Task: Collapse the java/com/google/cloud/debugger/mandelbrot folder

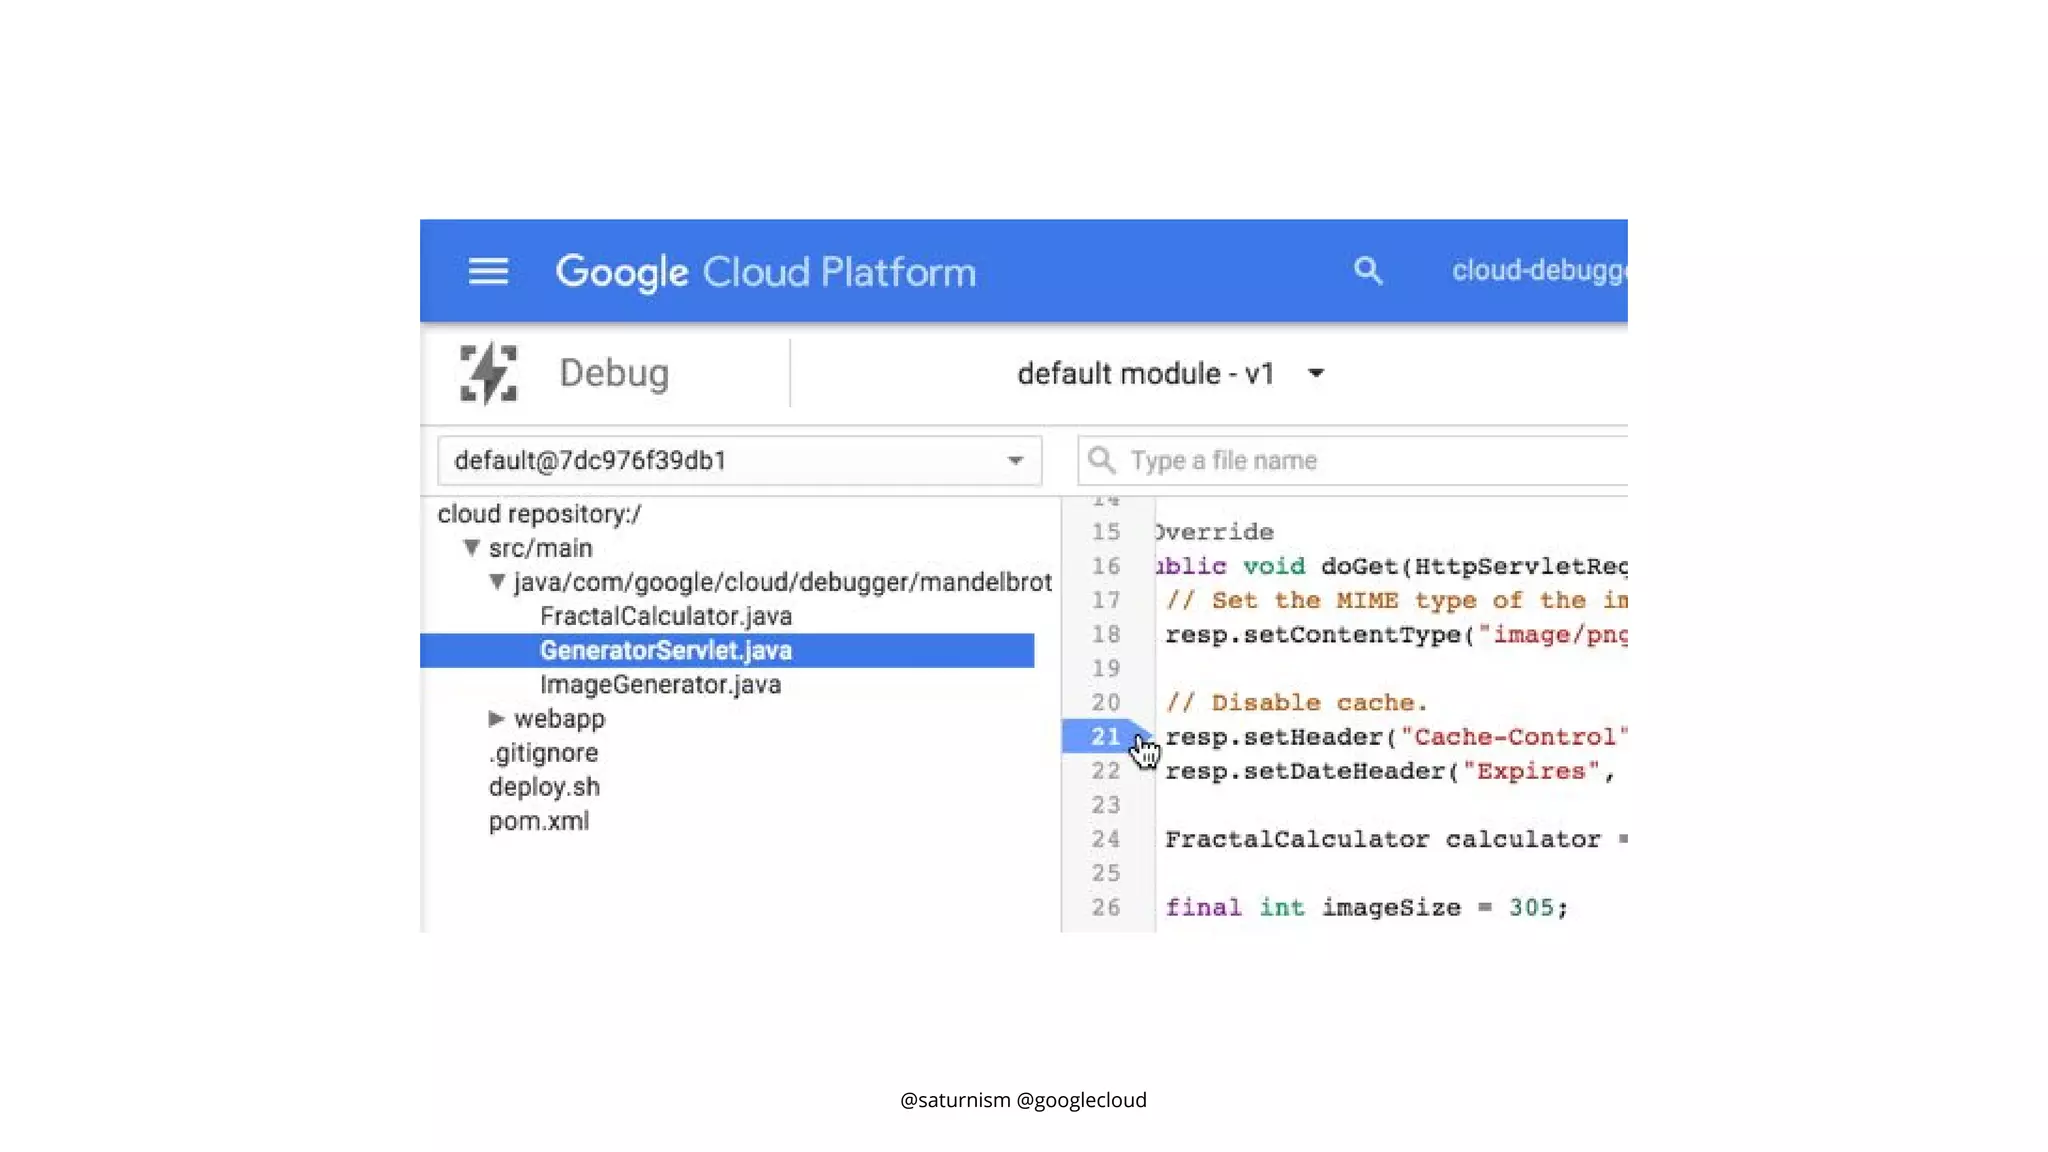Action: click(497, 582)
